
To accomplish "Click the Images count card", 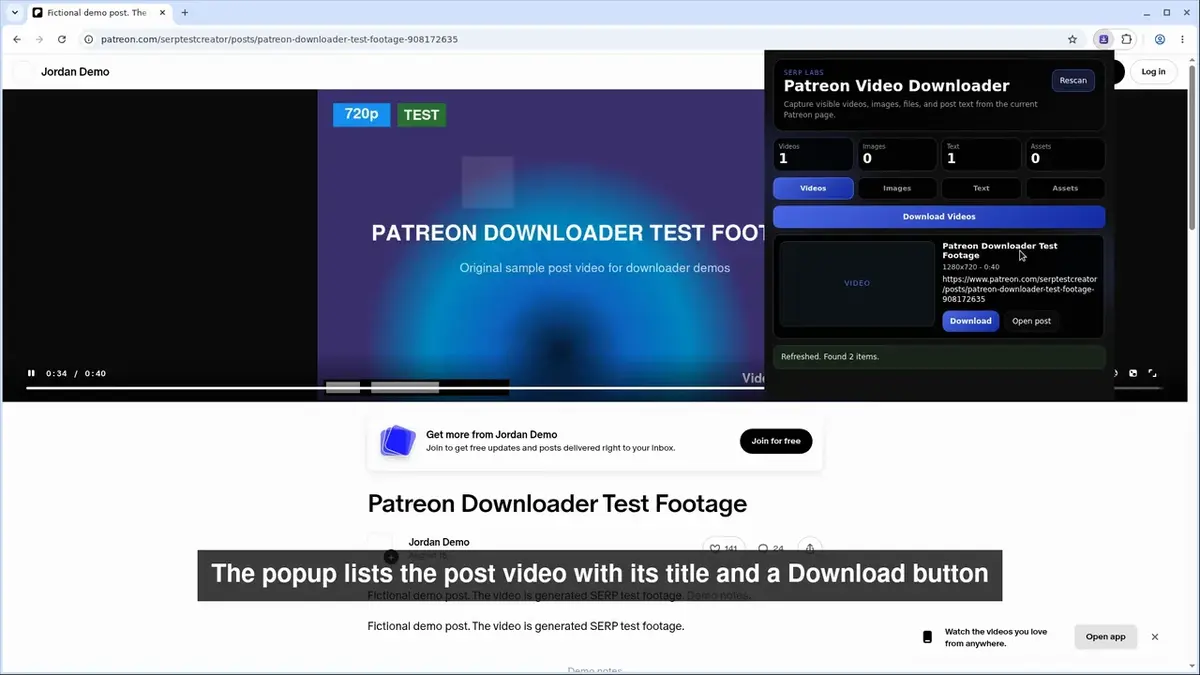I will pyautogui.click(x=897, y=154).
